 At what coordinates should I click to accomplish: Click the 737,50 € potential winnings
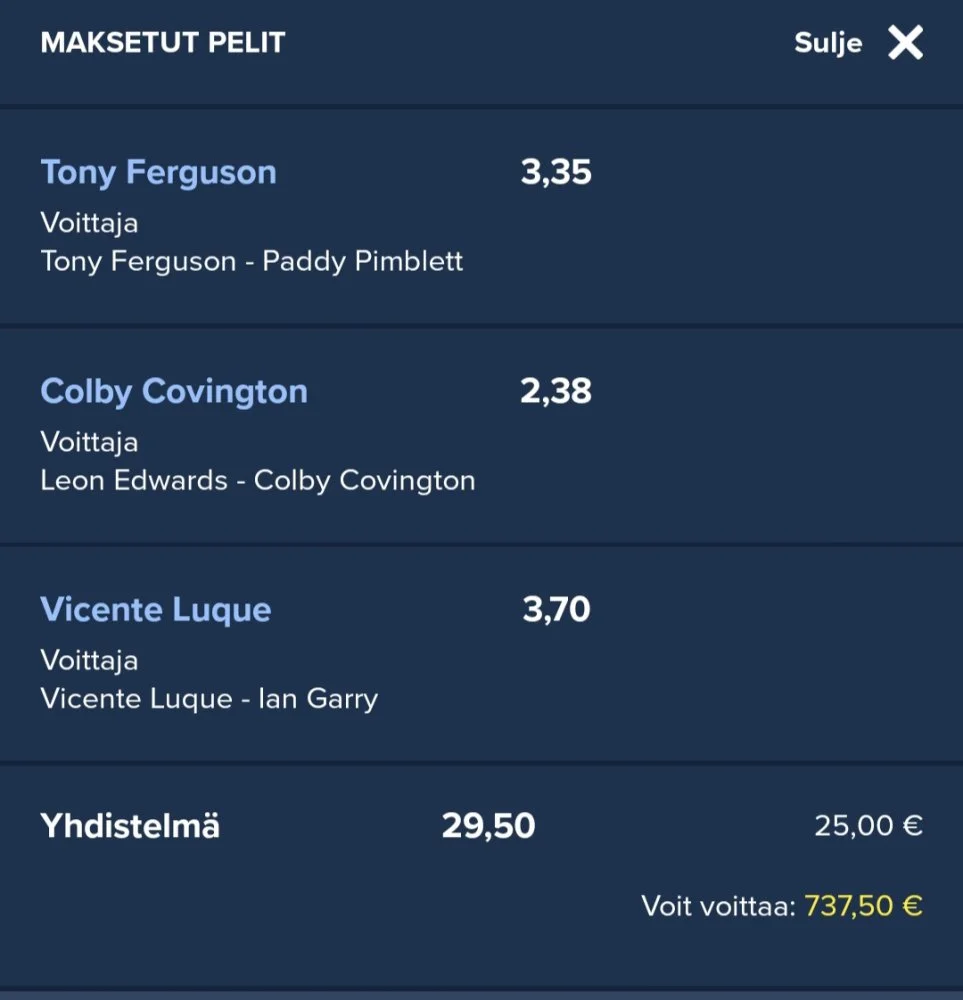tap(863, 907)
